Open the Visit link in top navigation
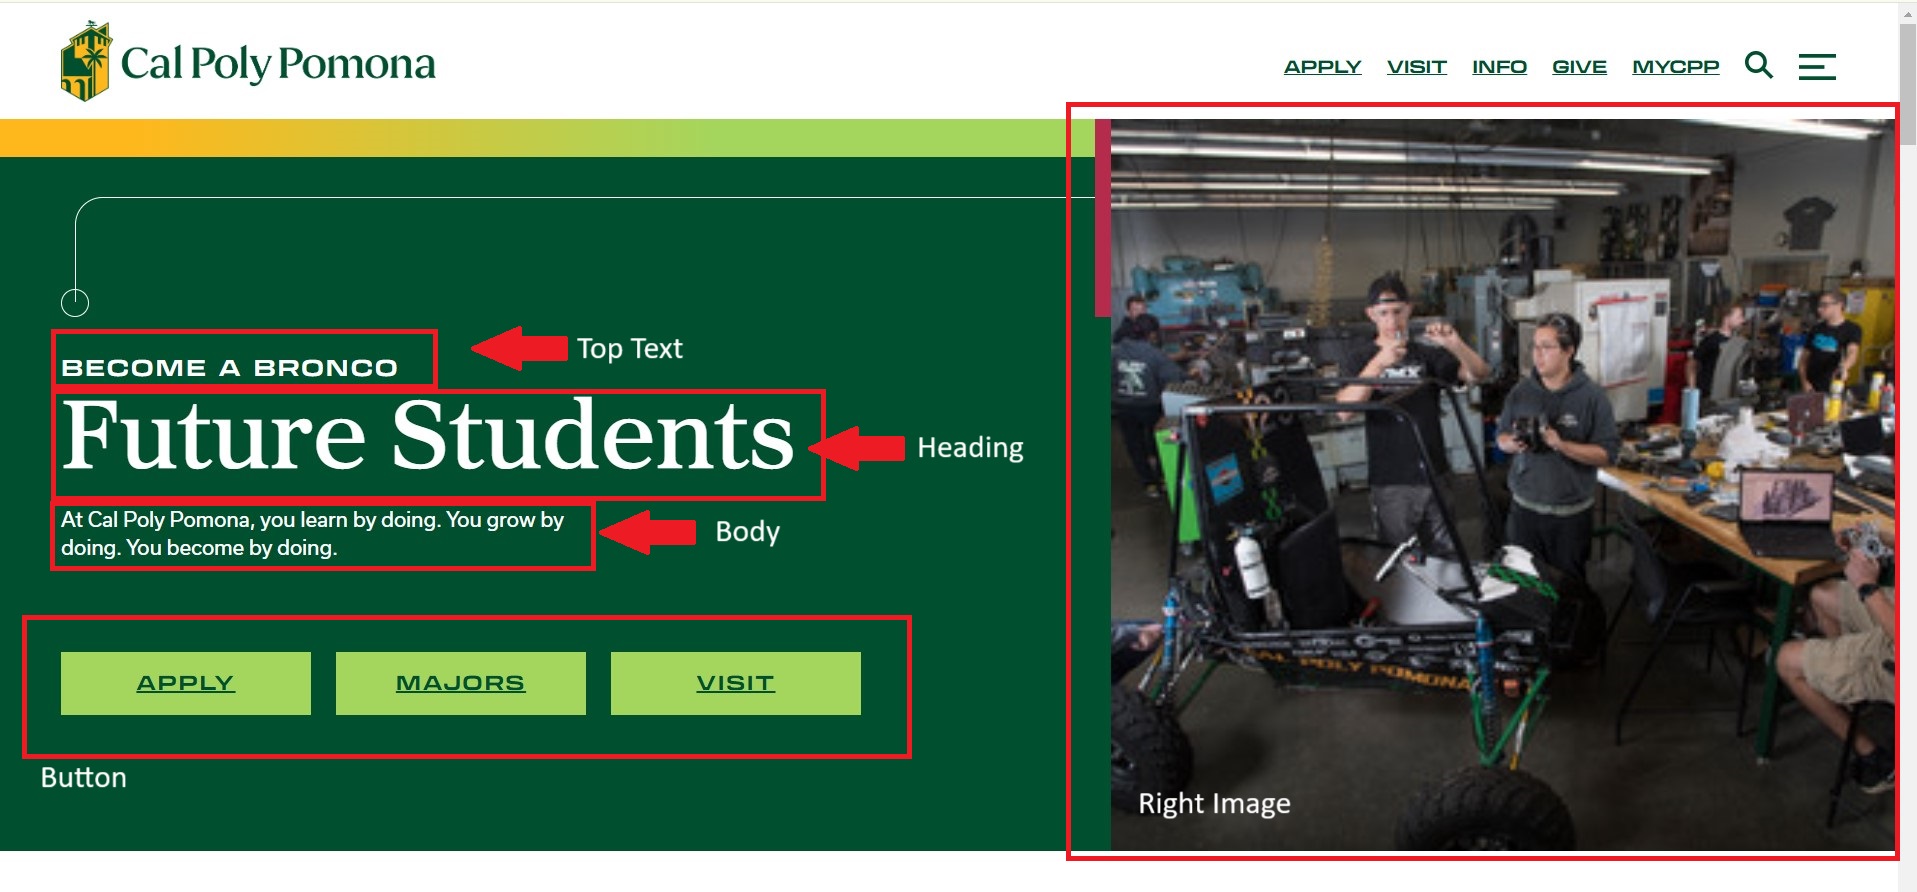Viewport: 1917px width, 892px height. click(1416, 67)
